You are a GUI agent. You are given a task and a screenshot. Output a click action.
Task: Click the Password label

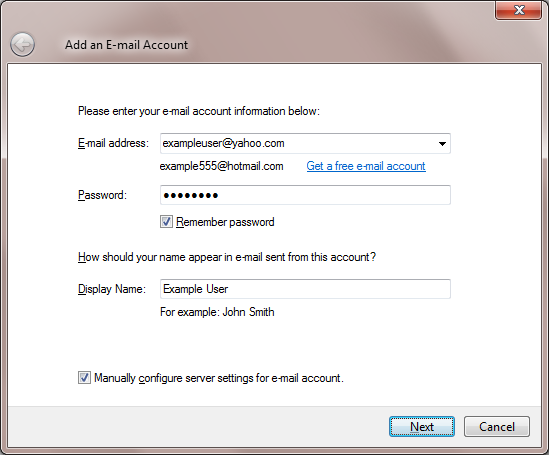click(102, 195)
